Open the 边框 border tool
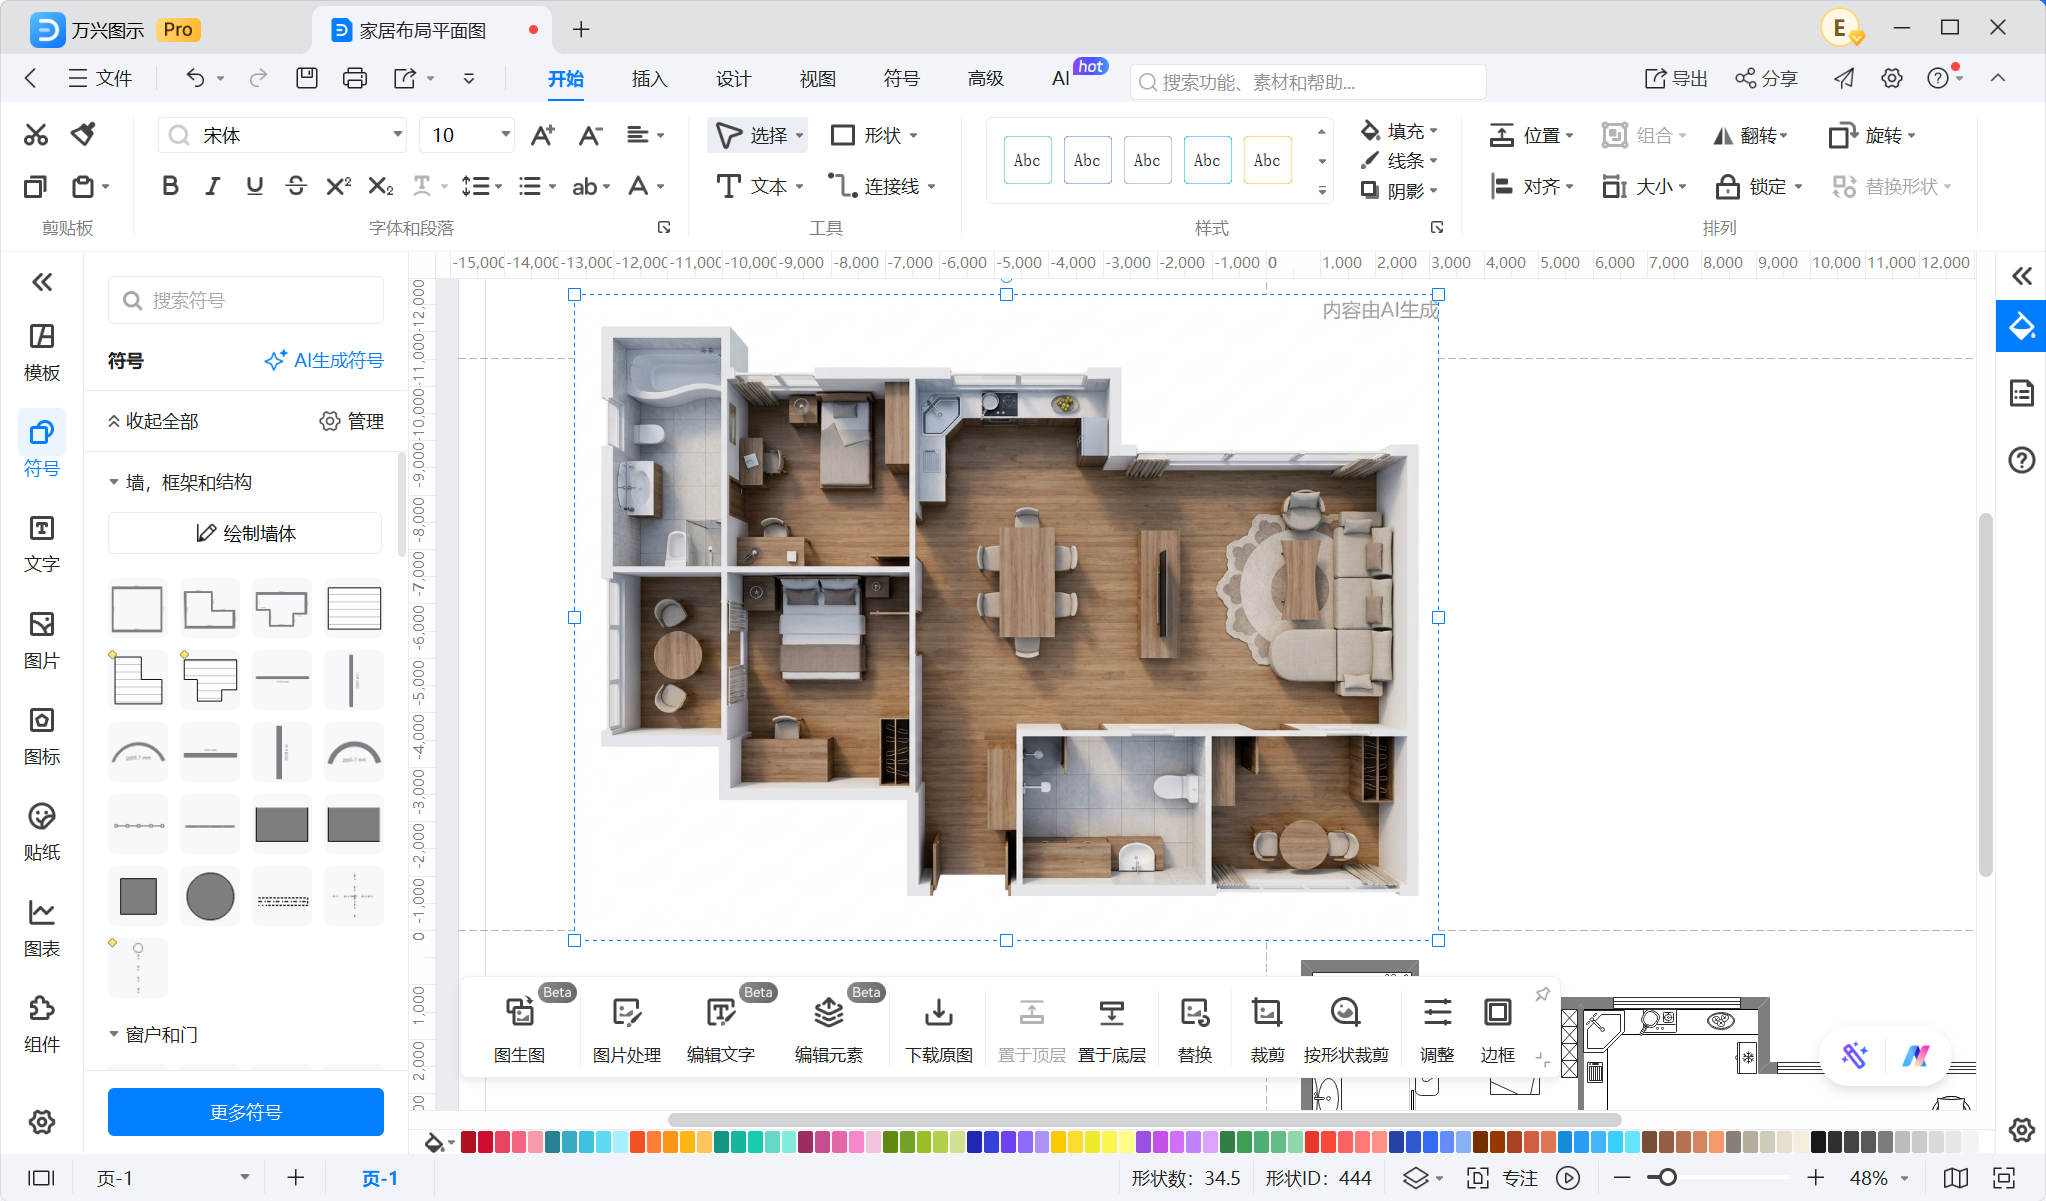Image resolution: width=2046 pixels, height=1201 pixels. [x=1497, y=1028]
